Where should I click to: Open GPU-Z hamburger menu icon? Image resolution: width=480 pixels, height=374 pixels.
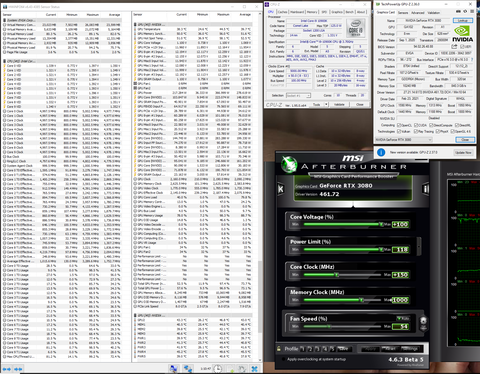coord(472,11)
